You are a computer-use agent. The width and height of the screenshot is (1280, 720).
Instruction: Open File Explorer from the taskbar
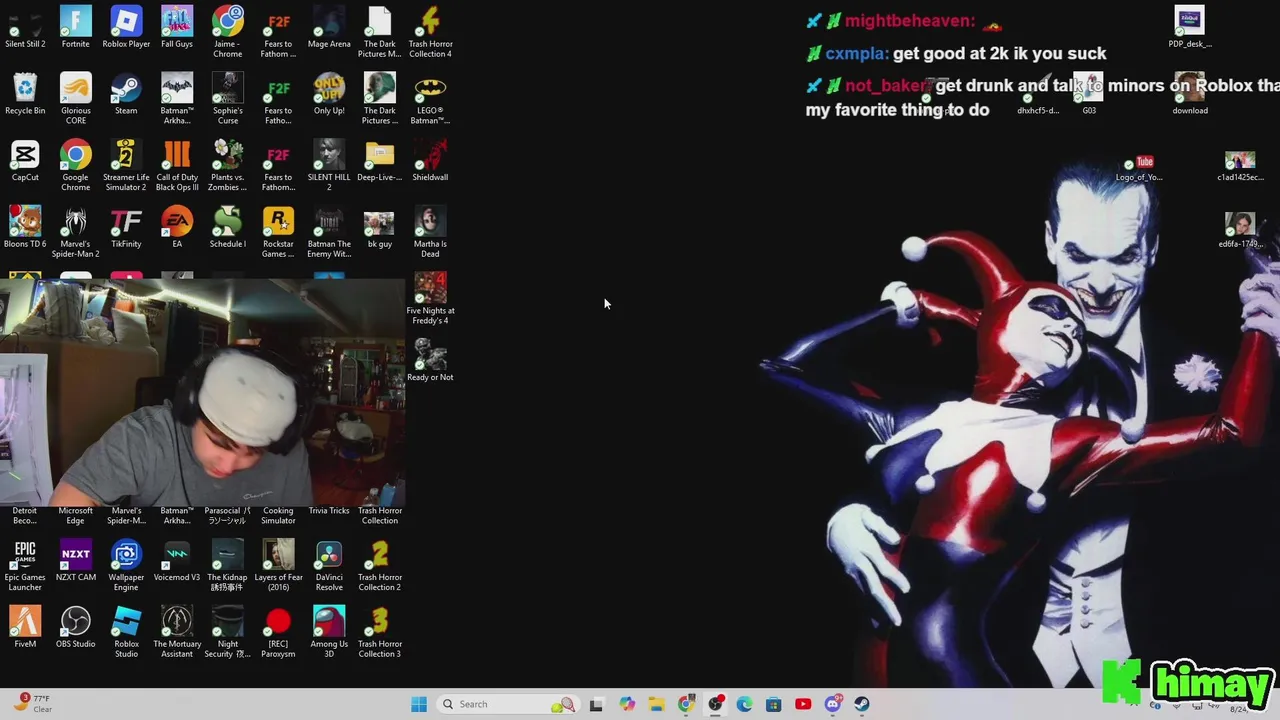pyautogui.click(x=656, y=704)
